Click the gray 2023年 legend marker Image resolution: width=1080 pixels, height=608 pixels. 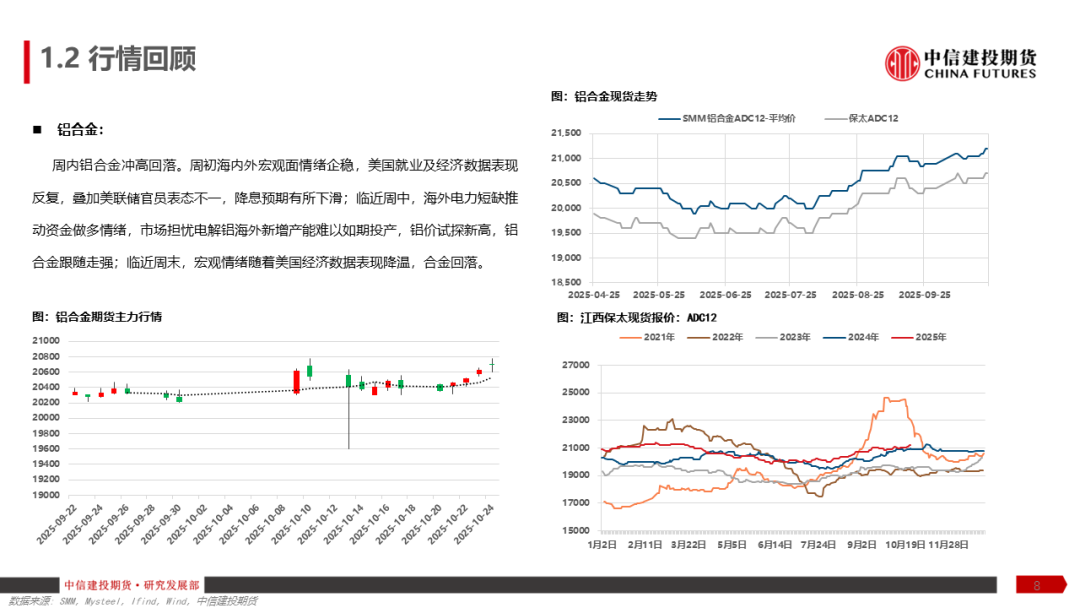coord(768,337)
